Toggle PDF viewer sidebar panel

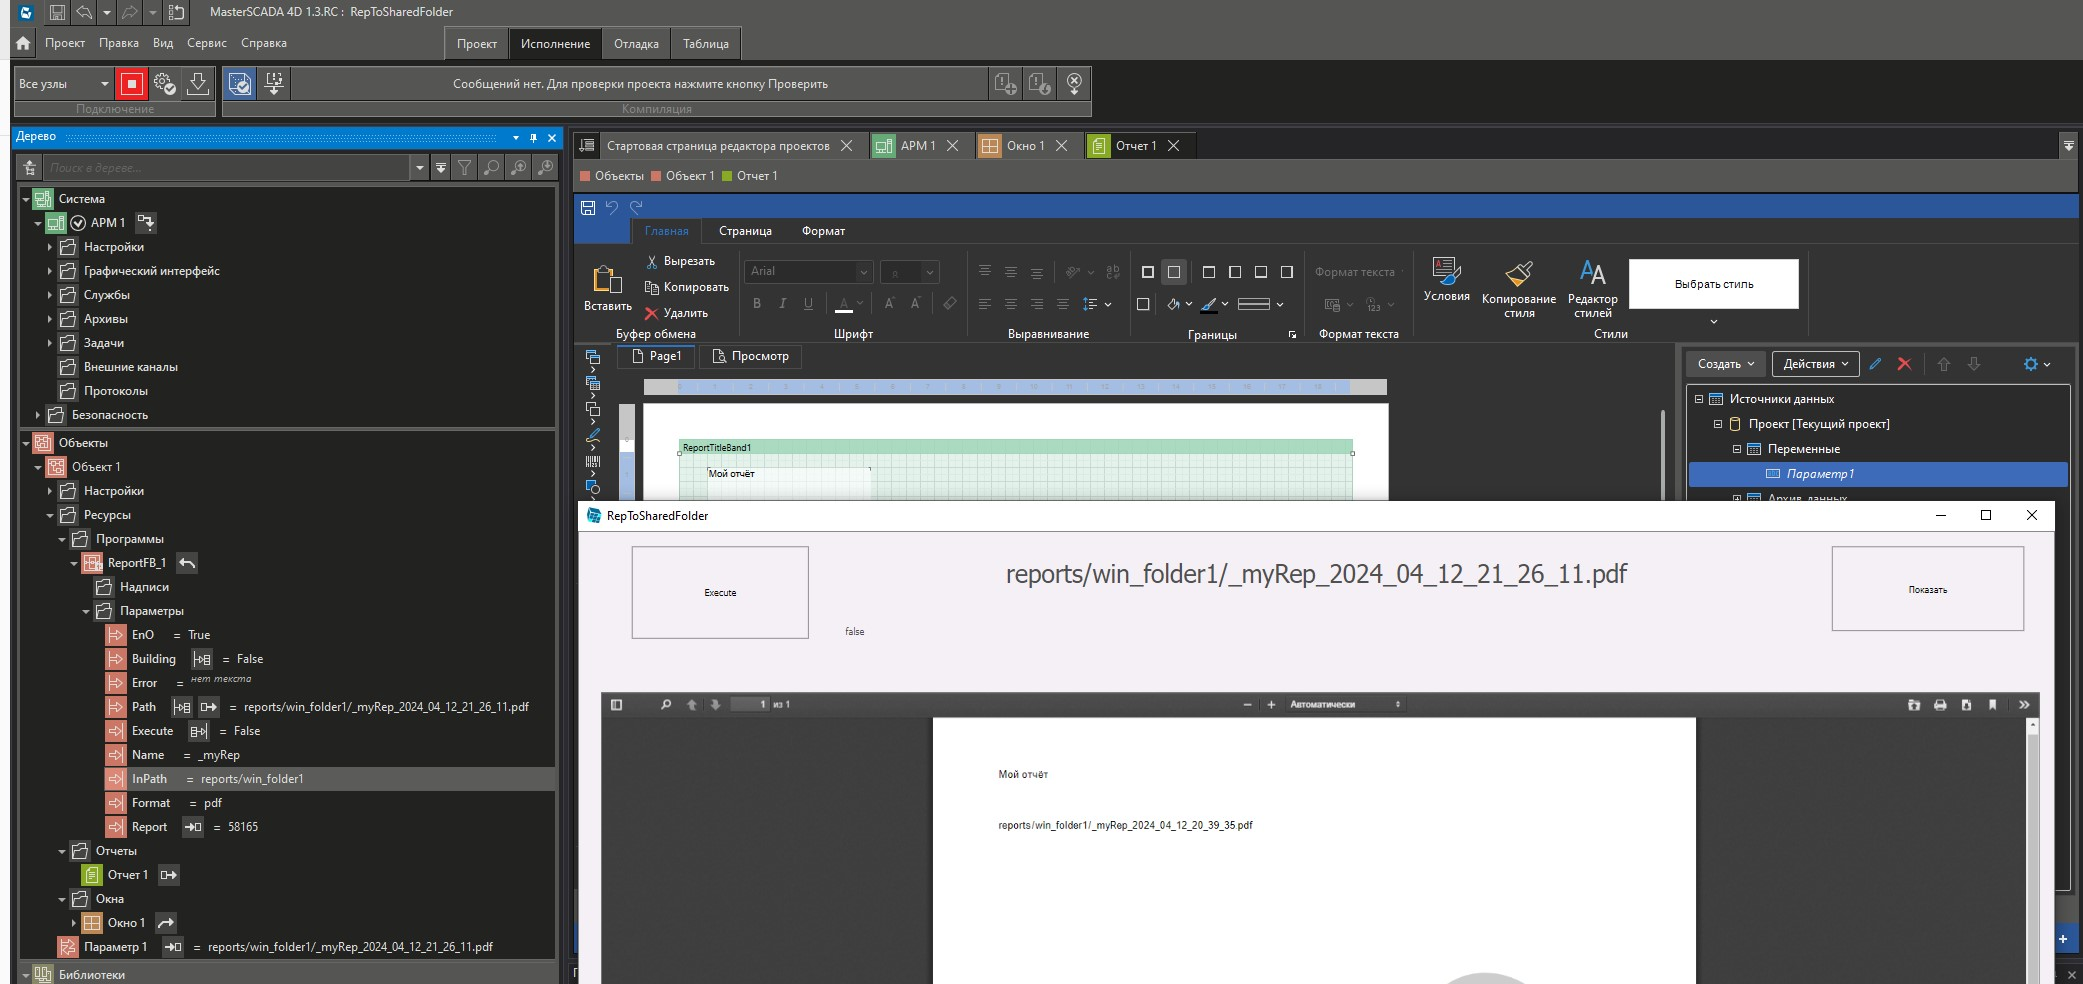coord(617,705)
